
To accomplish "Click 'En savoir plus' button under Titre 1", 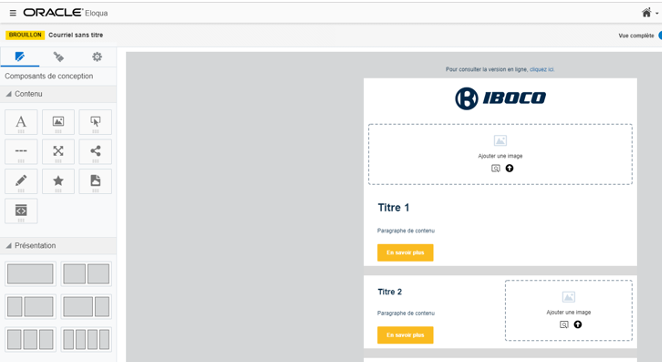I will tap(405, 253).
